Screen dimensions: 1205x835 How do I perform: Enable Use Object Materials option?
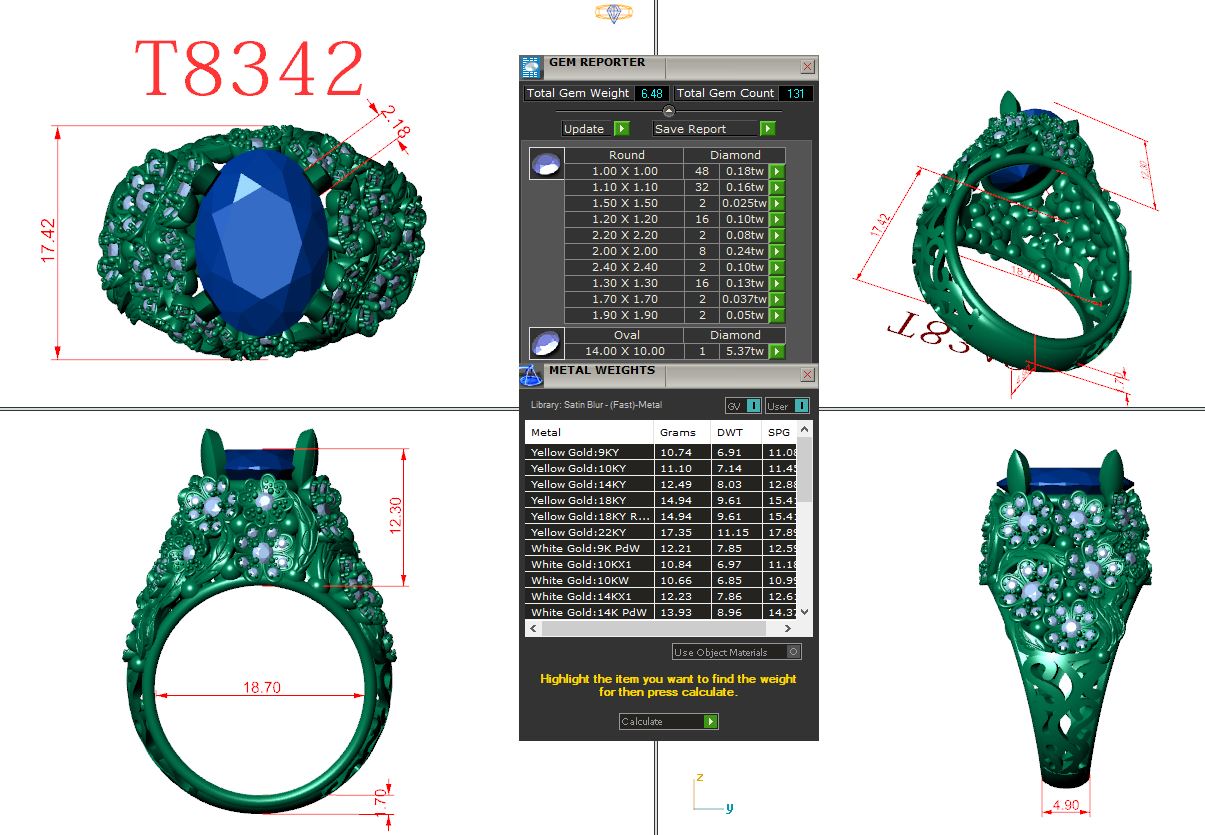[793, 652]
